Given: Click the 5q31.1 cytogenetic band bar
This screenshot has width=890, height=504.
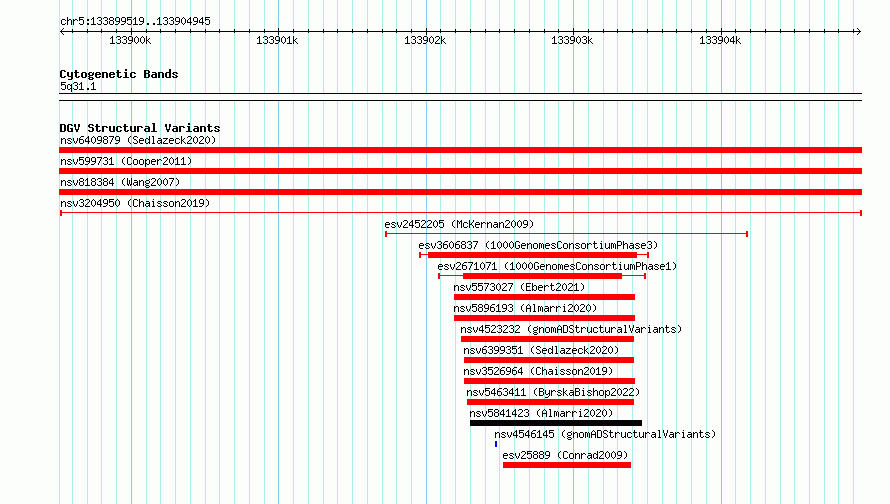Looking at the screenshot, I should point(460,97).
